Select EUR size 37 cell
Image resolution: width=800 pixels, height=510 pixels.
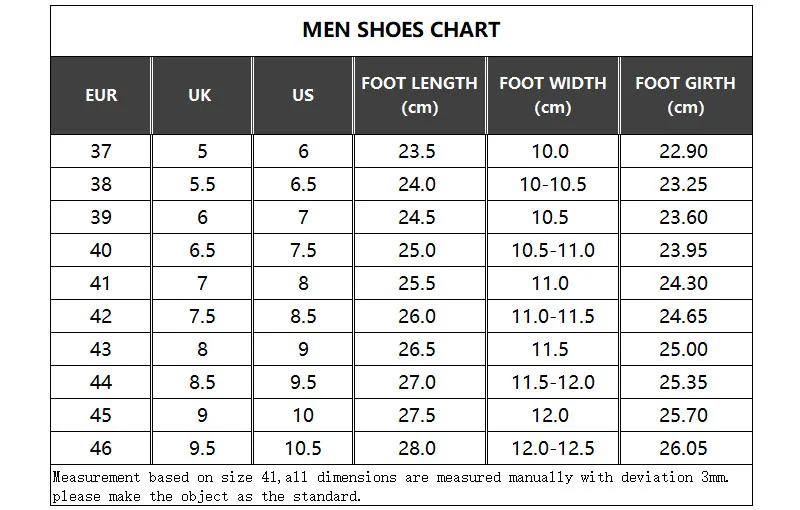[x=101, y=151]
